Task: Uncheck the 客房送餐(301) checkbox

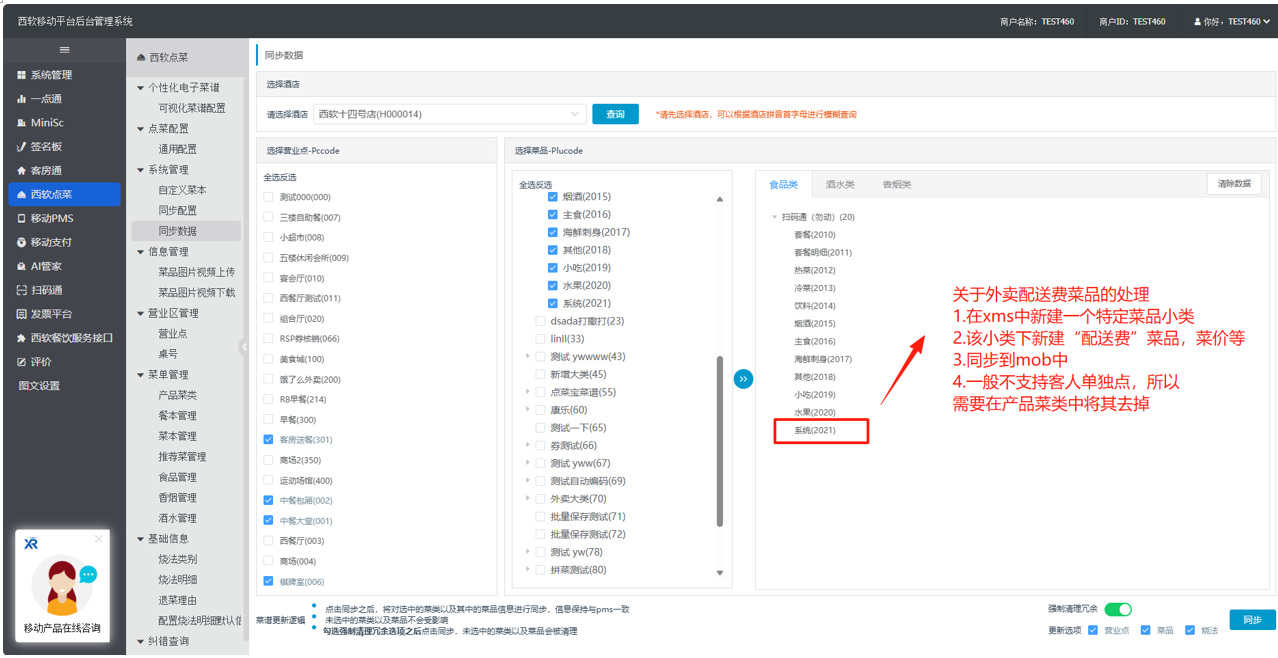Action: point(268,439)
